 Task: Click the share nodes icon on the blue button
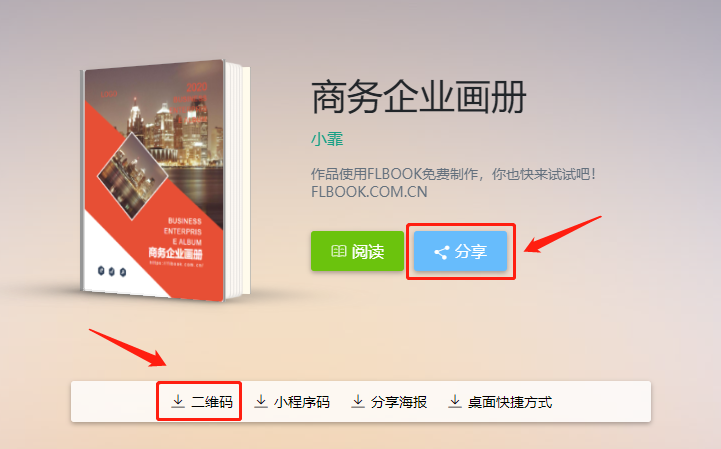(441, 252)
